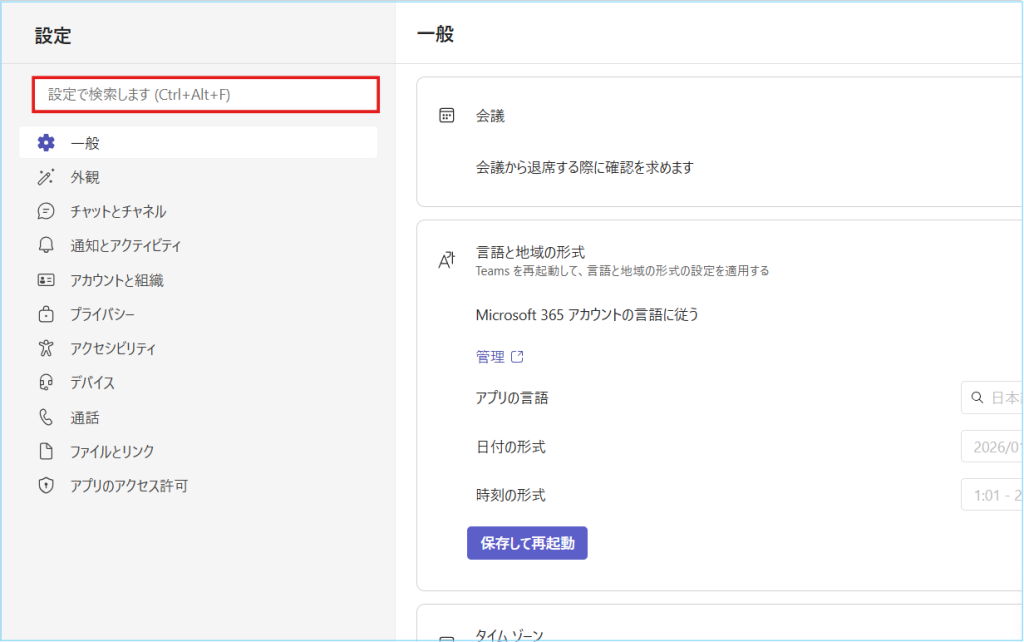Click the shield icon for アプリのアクセス許可
Viewport: 1024px width, 642px height.
click(x=46, y=485)
